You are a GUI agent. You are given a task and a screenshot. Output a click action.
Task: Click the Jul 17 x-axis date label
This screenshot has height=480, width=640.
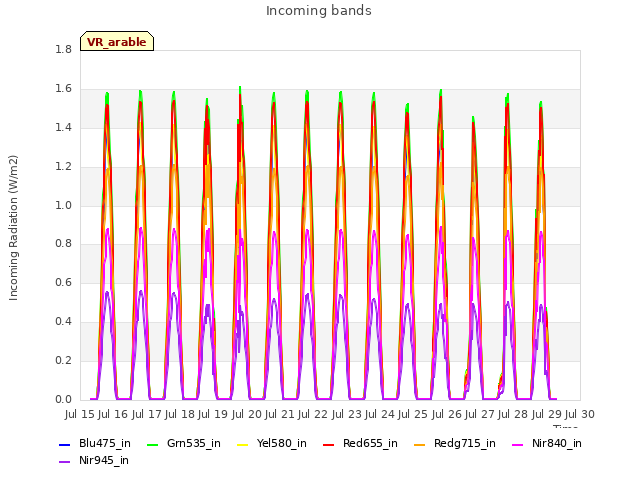[x=147, y=414]
